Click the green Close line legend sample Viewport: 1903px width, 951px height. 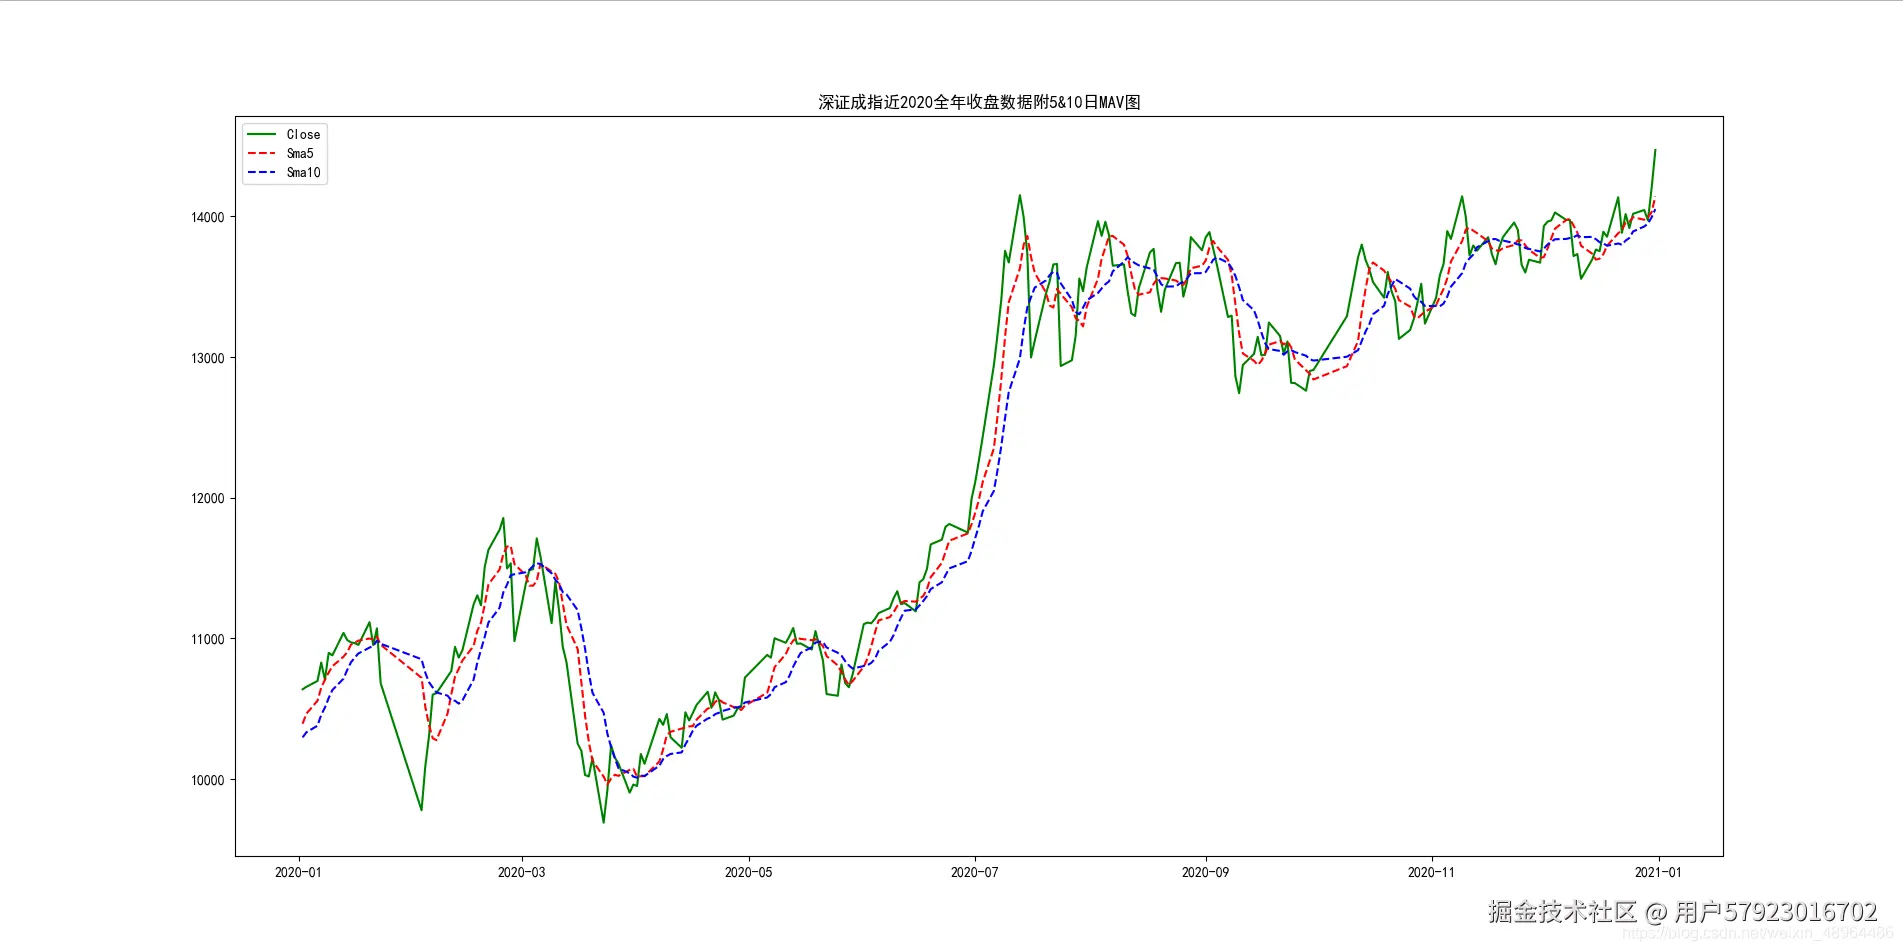pos(261,134)
